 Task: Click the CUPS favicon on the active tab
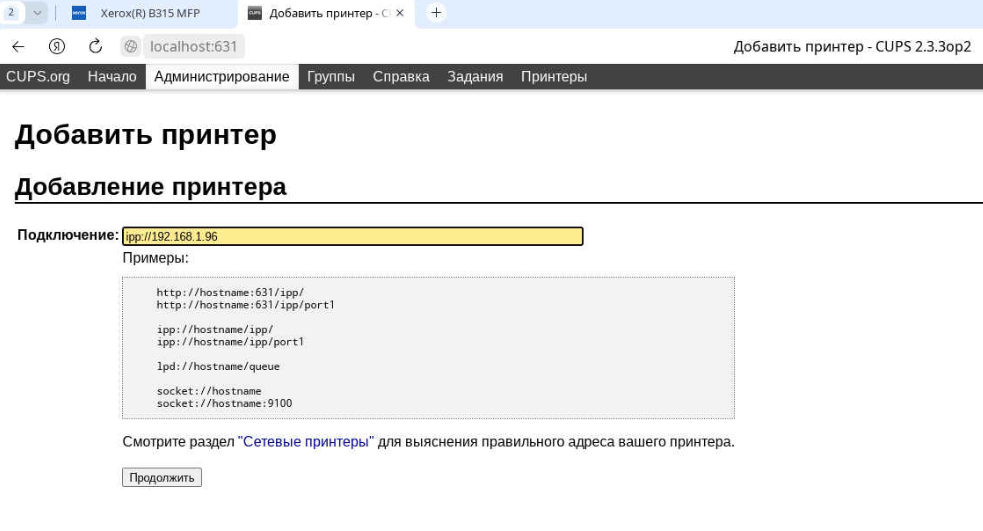255,13
